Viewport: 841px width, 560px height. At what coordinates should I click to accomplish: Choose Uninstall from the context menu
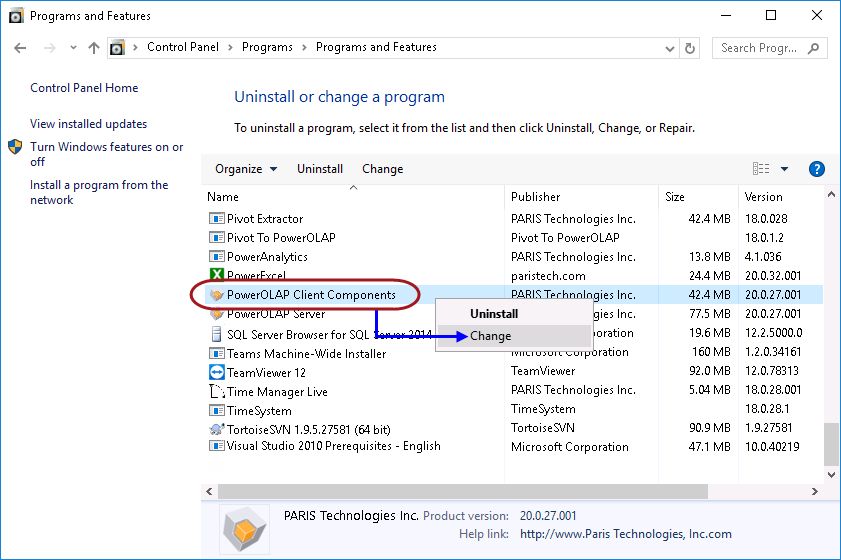[x=494, y=314]
